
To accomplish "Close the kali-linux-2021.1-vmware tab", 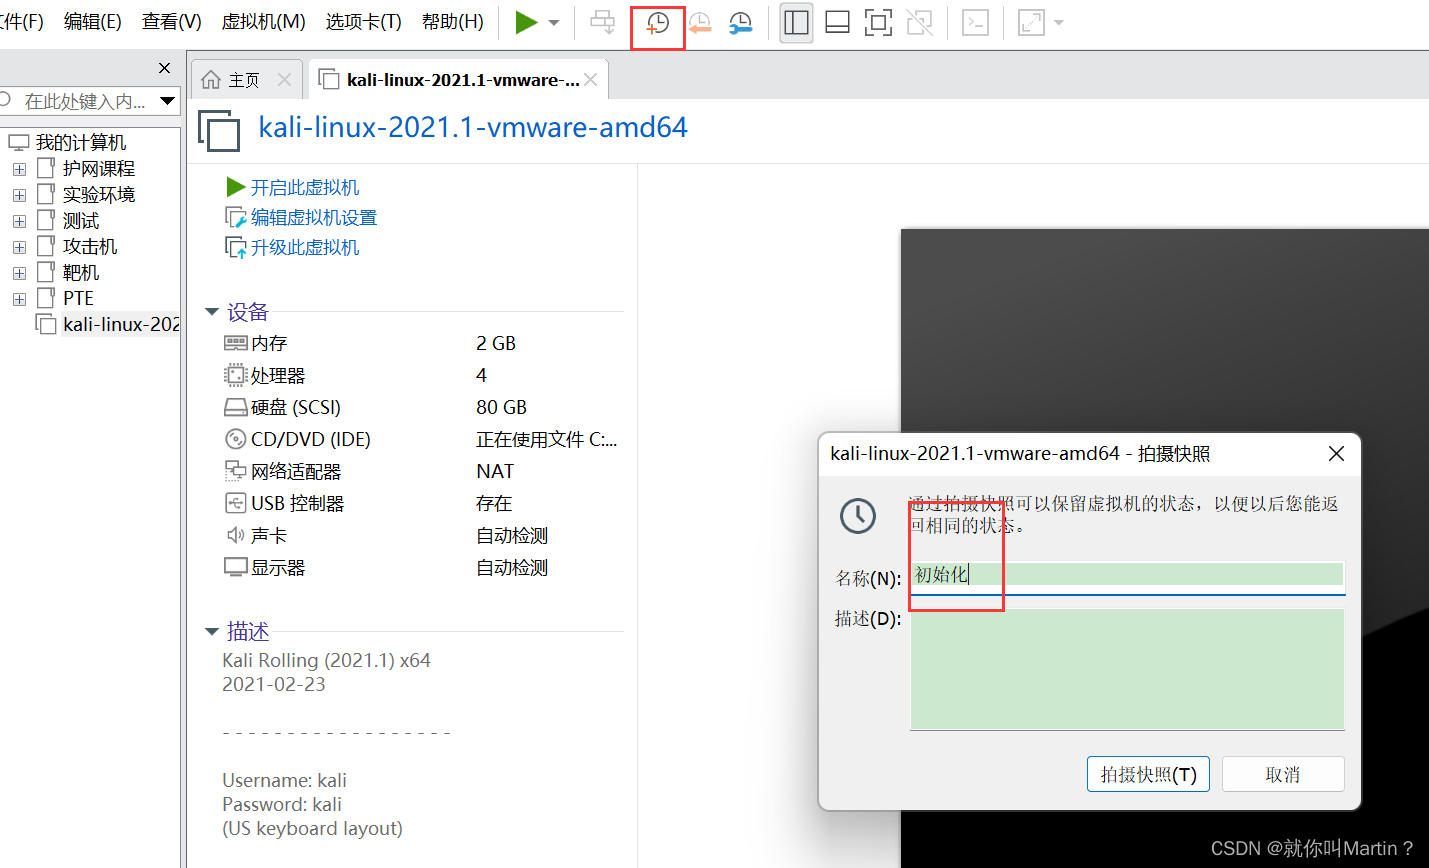I will (x=591, y=80).
